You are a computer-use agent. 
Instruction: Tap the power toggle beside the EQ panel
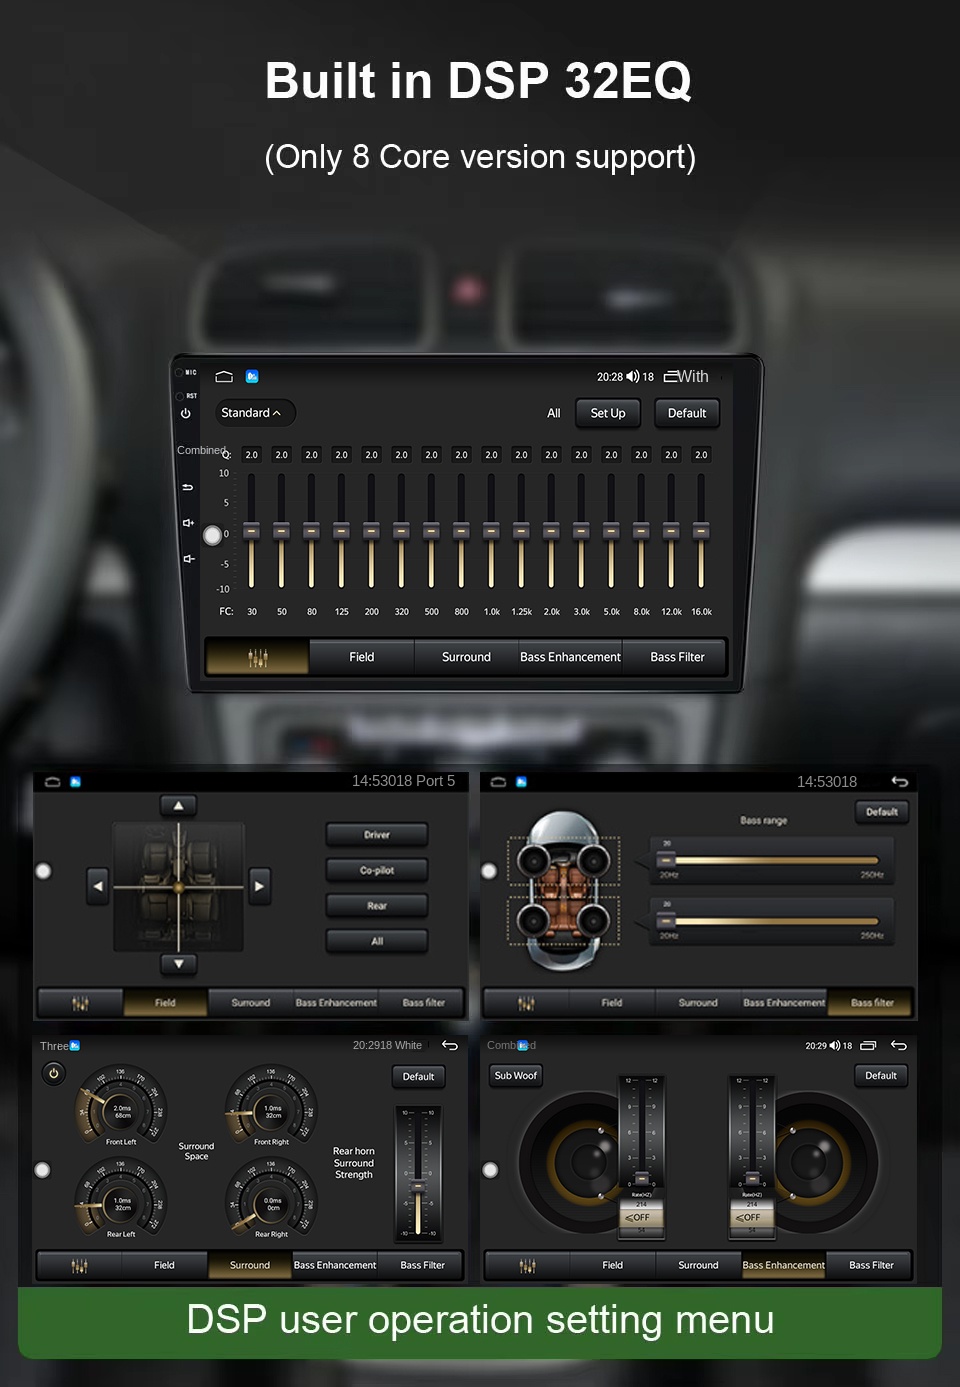185,414
